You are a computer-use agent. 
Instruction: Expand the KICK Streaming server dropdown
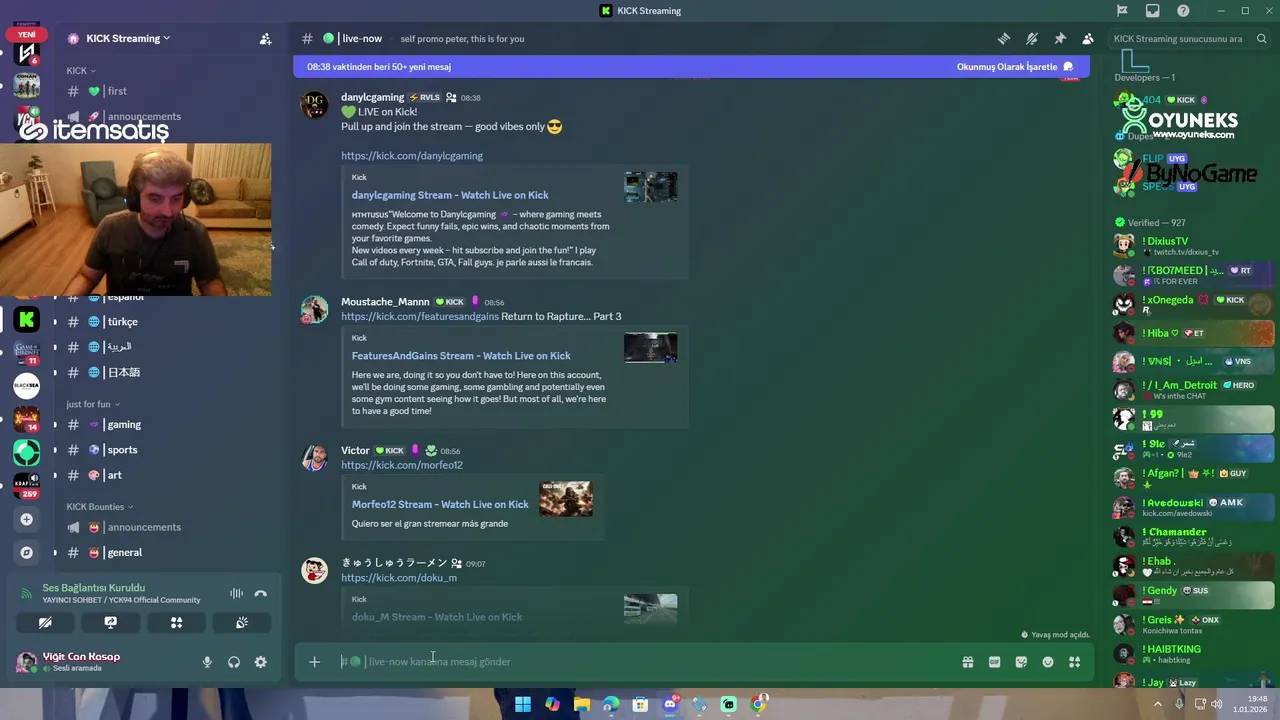click(x=128, y=38)
